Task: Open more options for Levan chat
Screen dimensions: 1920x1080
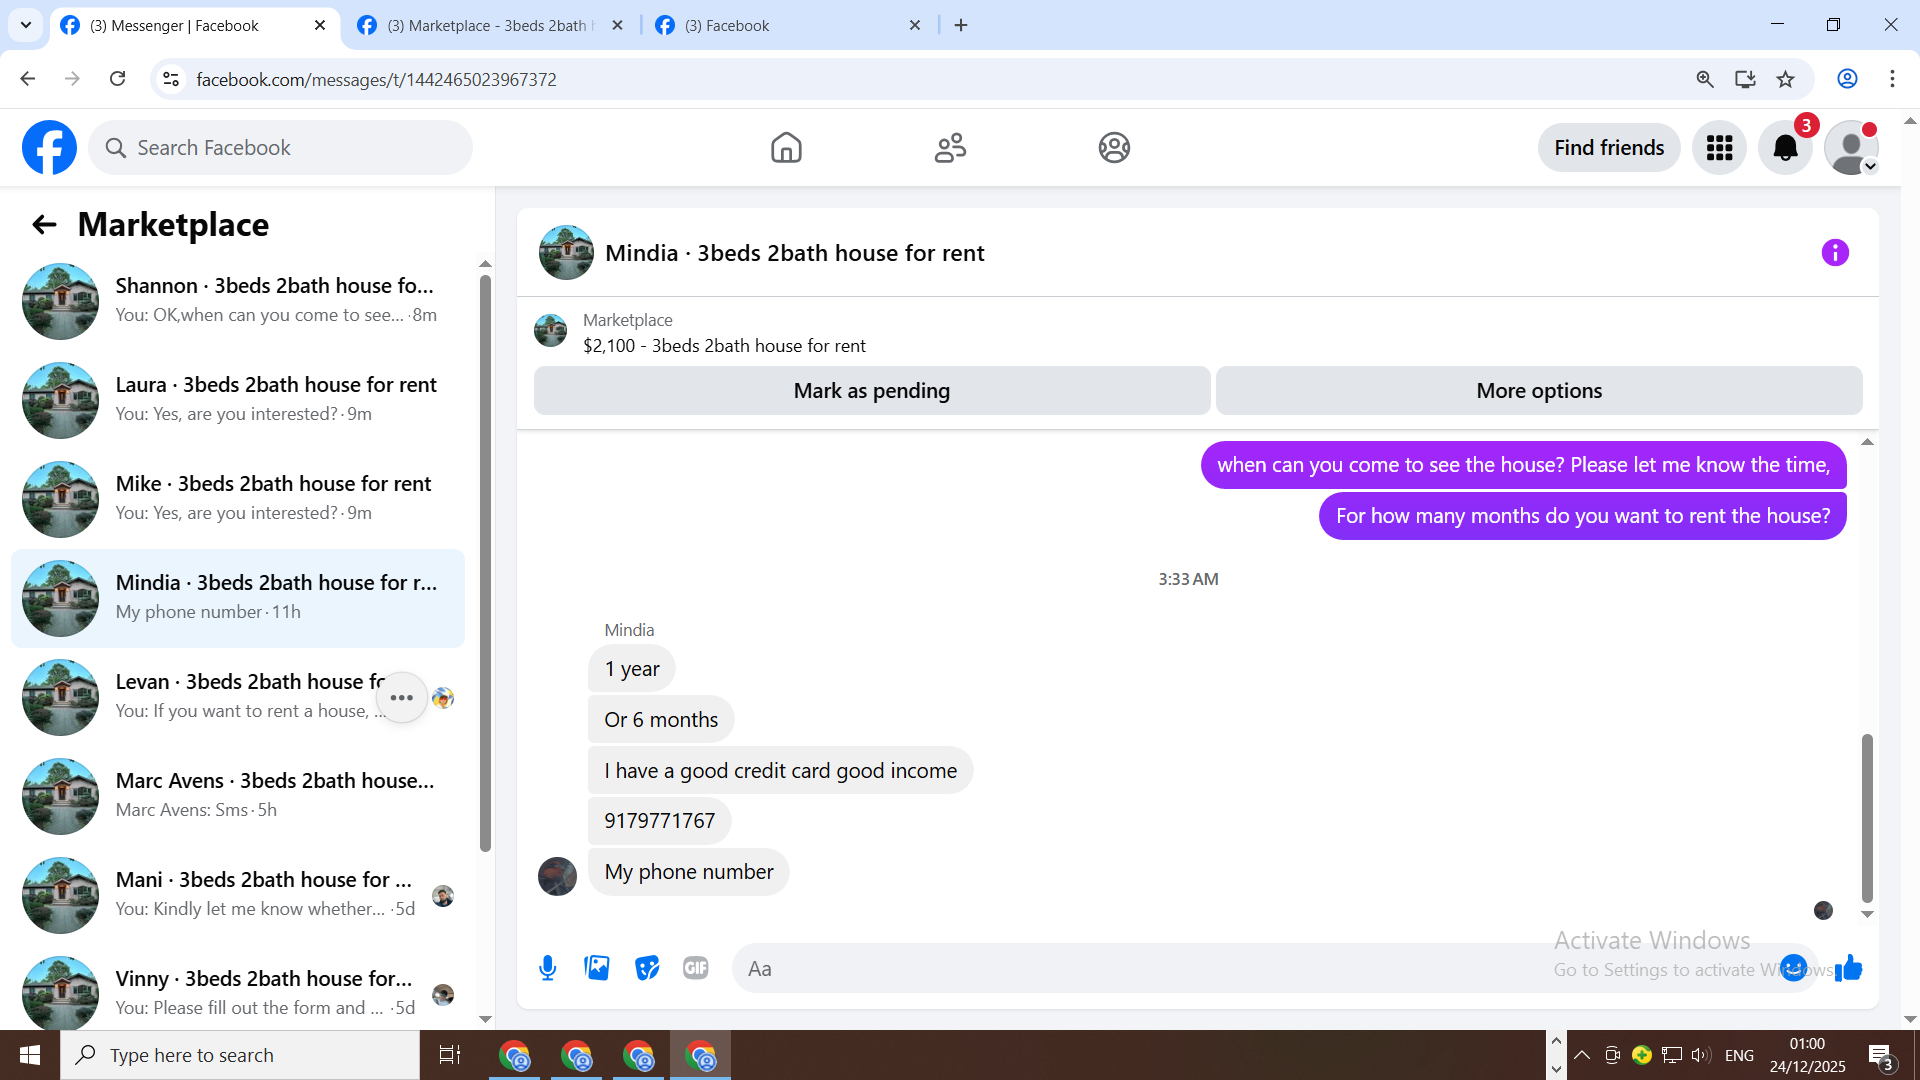Action: pyautogui.click(x=402, y=698)
